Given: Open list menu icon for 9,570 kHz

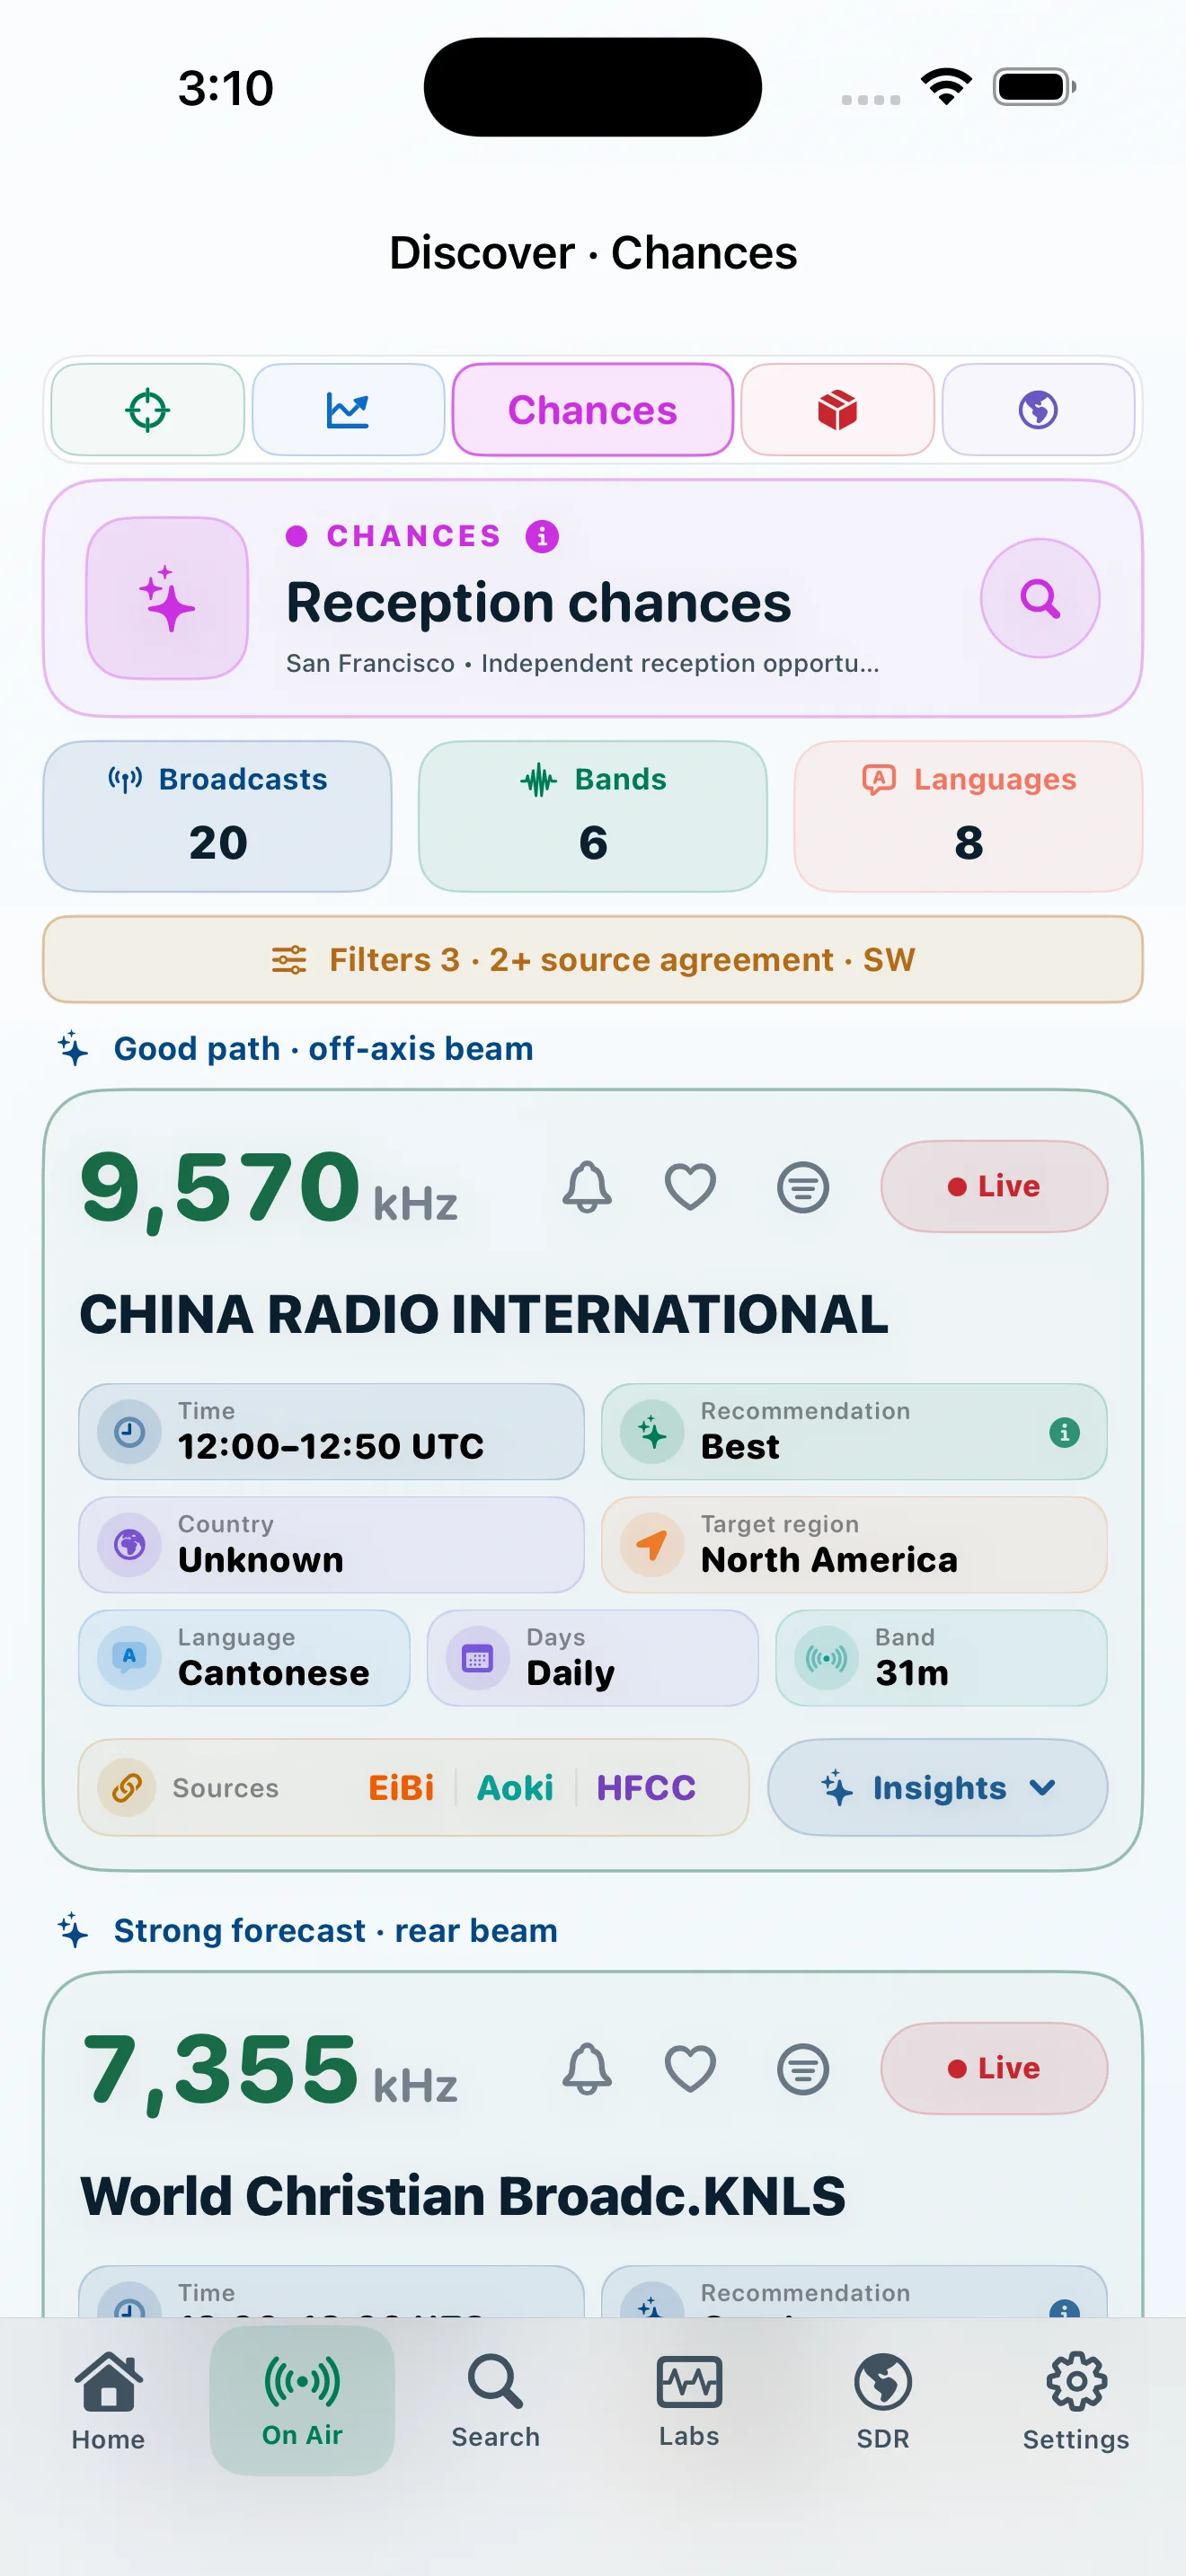Looking at the screenshot, I should point(803,1187).
